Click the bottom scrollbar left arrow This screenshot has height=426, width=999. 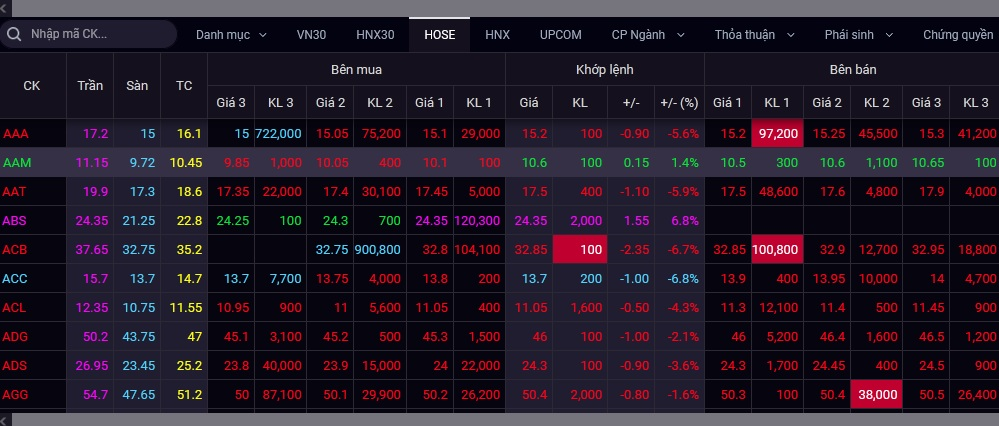5,419
